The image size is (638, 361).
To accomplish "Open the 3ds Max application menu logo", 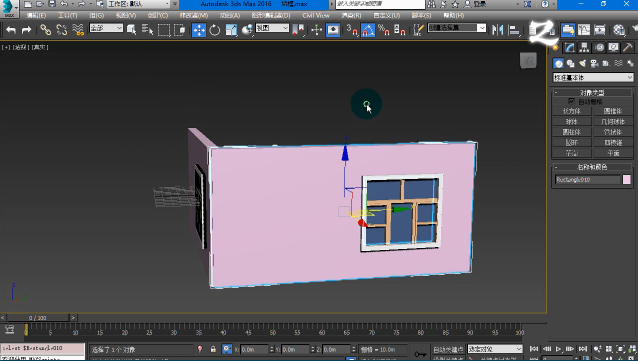I will pos(9,8).
